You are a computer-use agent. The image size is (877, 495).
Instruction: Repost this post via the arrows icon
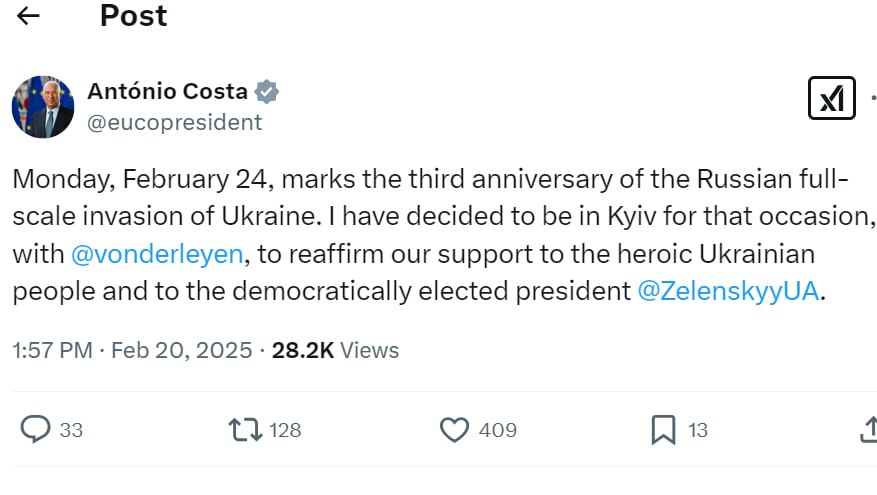click(245, 430)
